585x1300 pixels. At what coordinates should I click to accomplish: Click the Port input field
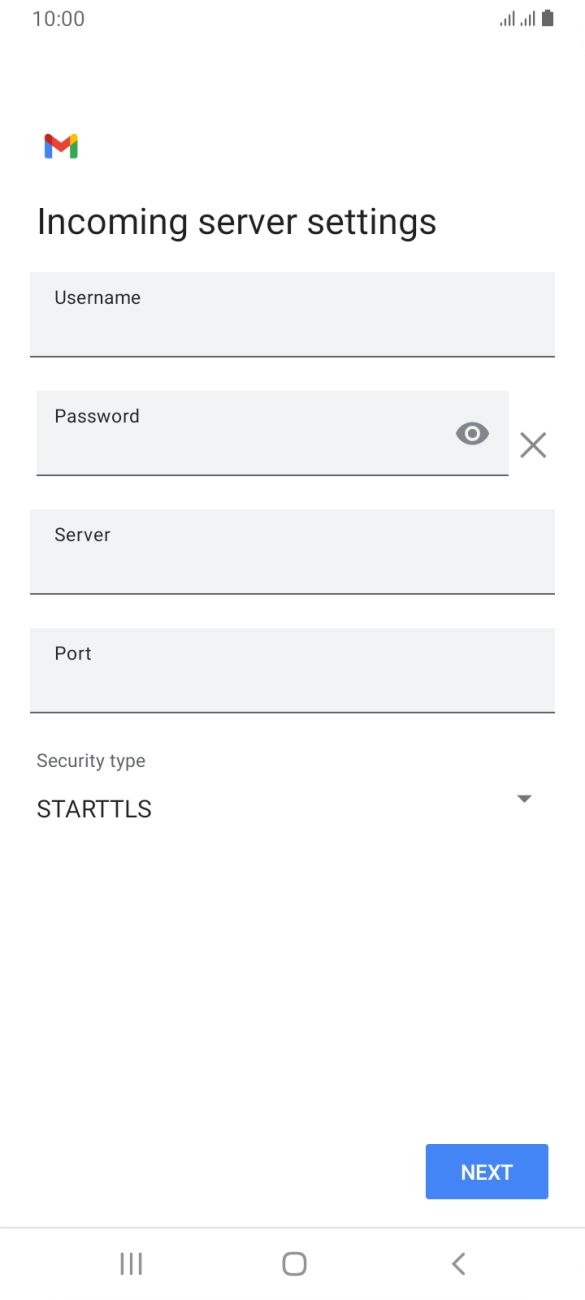point(292,670)
